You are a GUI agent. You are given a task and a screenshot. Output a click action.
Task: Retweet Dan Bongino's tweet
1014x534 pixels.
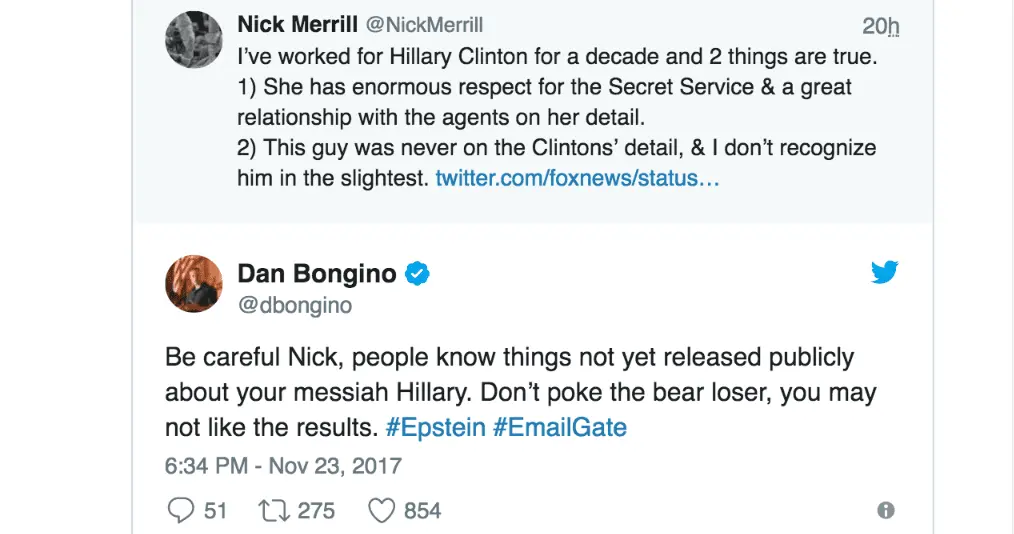(x=273, y=510)
